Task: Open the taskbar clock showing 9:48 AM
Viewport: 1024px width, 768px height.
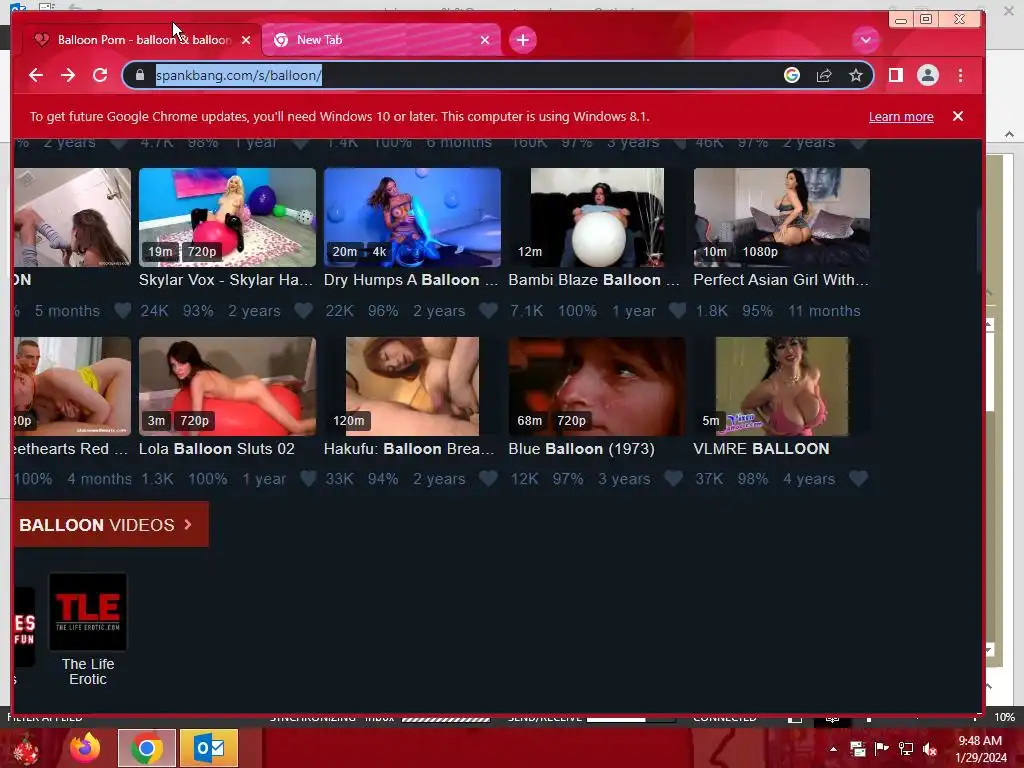Action: pyautogui.click(x=981, y=749)
